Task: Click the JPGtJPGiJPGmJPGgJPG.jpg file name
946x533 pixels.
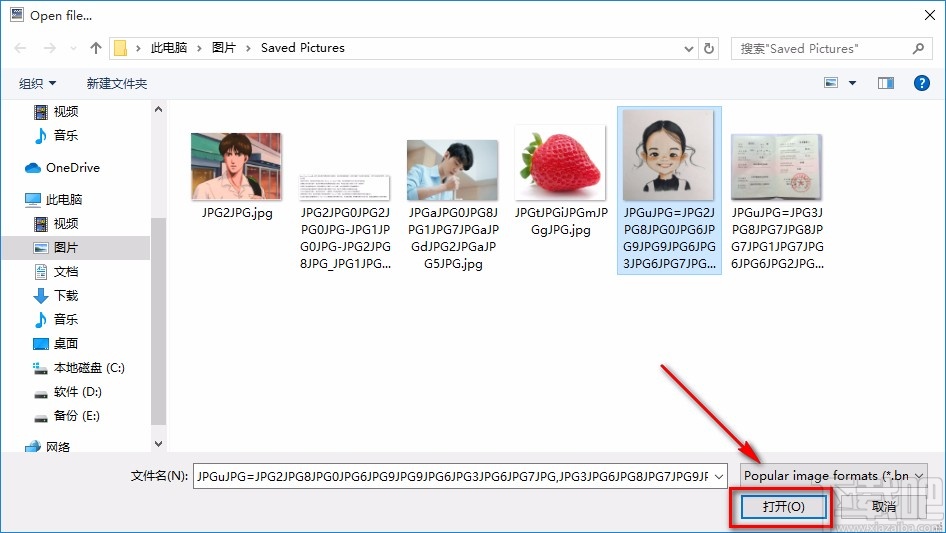Action: pyautogui.click(x=561, y=222)
